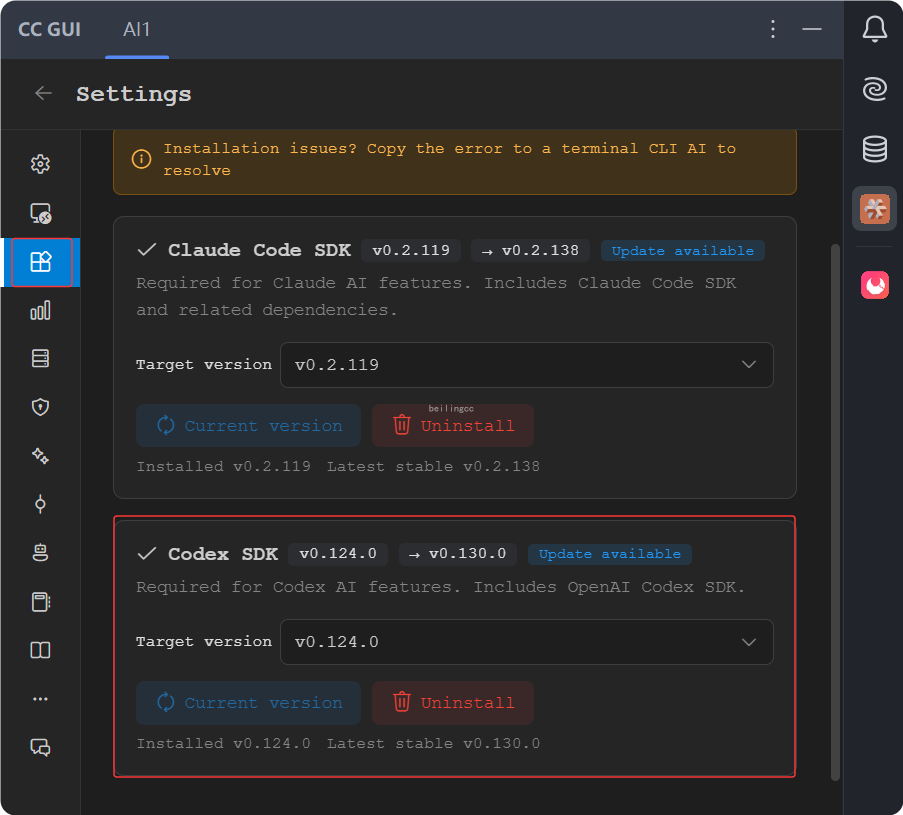Viewport: 903px width, 815px height.
Task: Open the monitor with code badge sidebar icon
Action: 40,213
